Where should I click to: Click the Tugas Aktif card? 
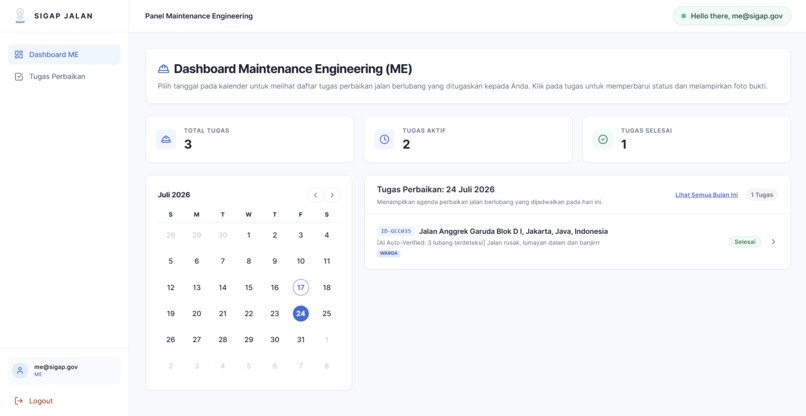click(468, 139)
